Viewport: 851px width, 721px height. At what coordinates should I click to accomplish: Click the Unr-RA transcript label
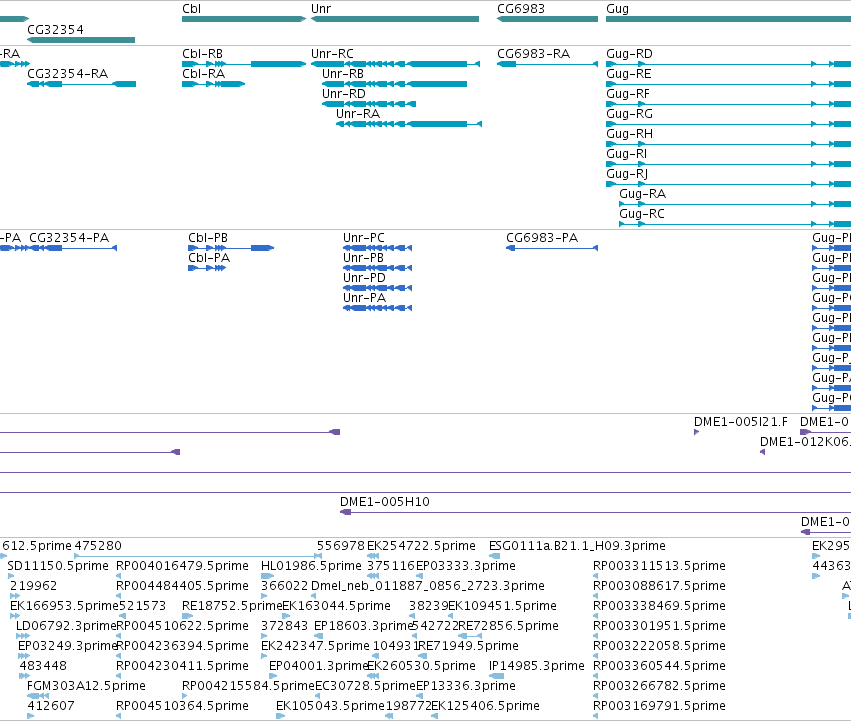tap(358, 114)
